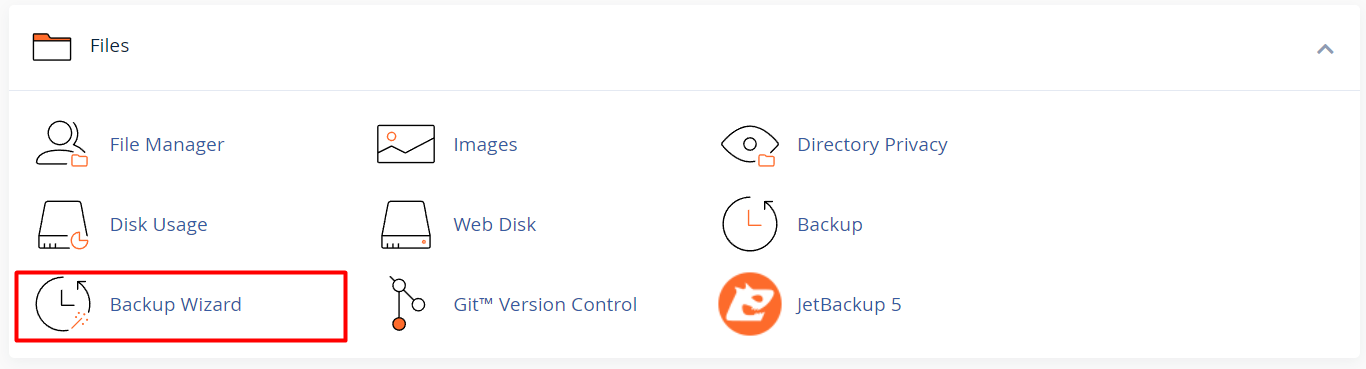1366x369 pixels.
Task: Open the File Manager text link
Action: pos(167,145)
